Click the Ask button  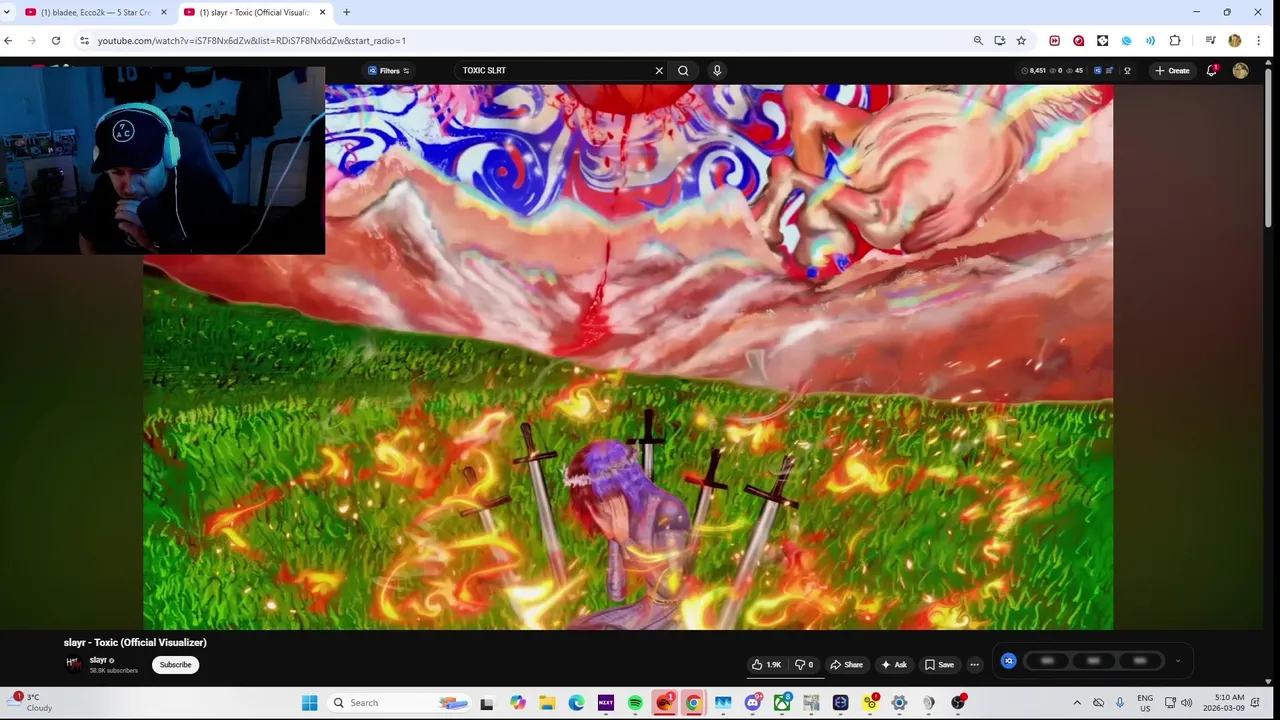click(x=894, y=665)
